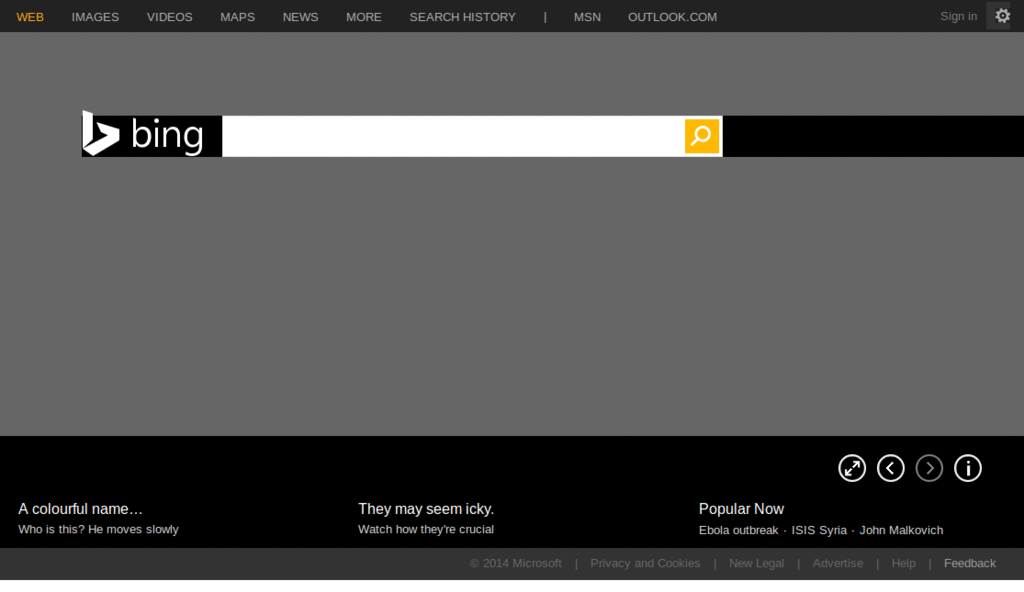Open settings gear icon in header
Screen dimensions: 1024x592
(x=1002, y=16)
